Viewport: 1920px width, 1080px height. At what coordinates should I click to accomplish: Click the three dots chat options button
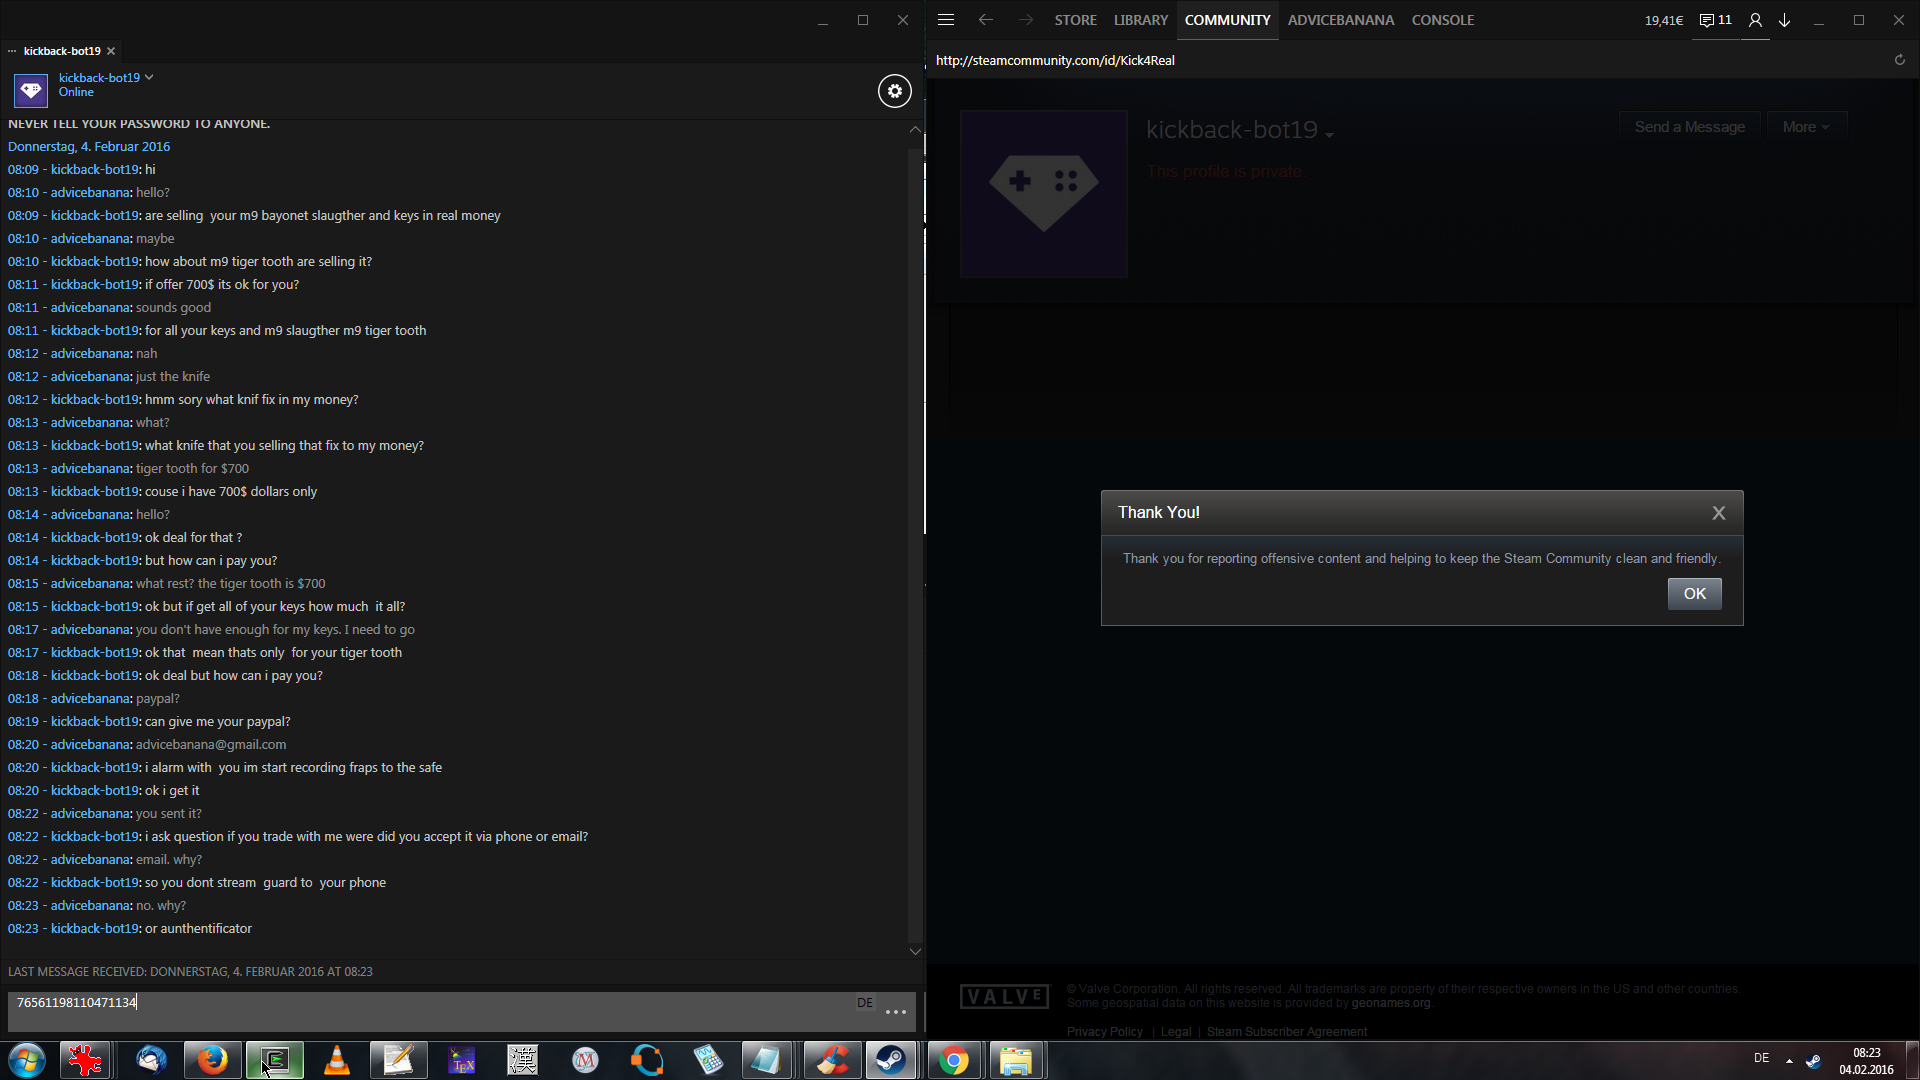[895, 1012]
